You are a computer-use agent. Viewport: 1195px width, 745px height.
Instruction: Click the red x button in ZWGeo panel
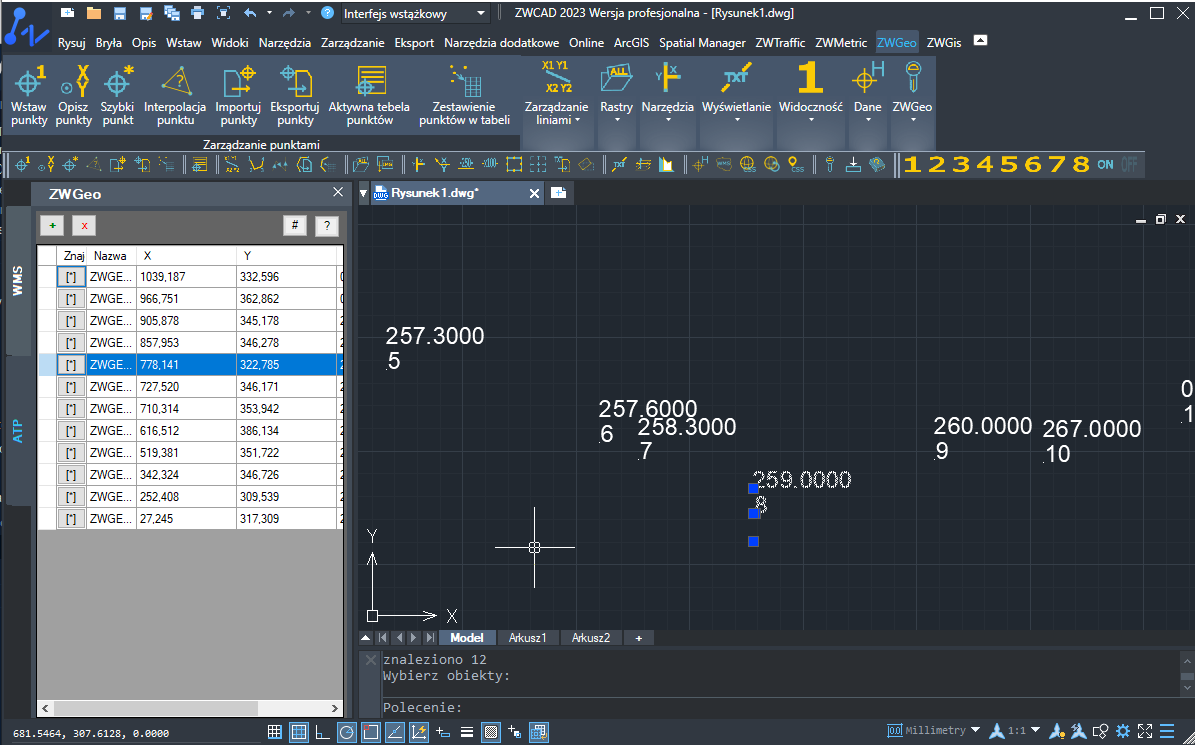pyautogui.click(x=84, y=225)
